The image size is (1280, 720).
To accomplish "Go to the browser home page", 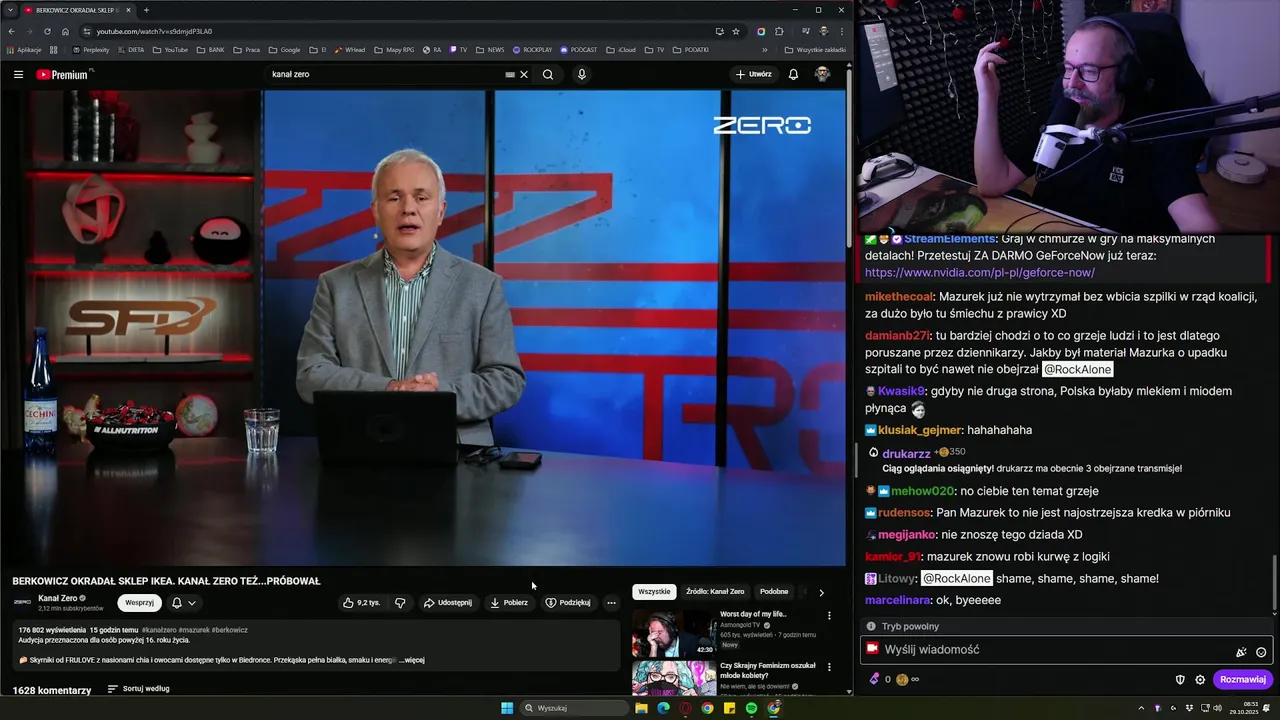I will tap(65, 31).
